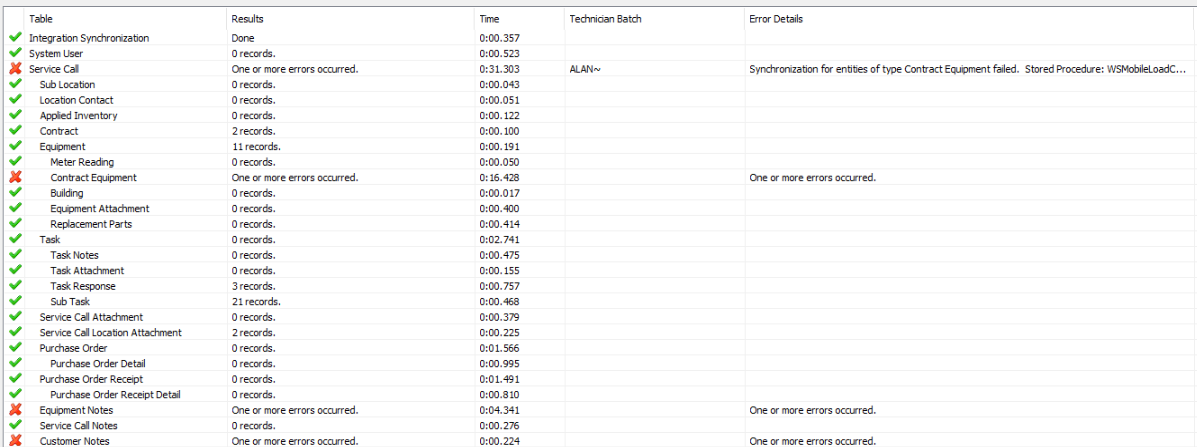Click the red error icon beside Service Call
1197x447 pixels.
(14, 69)
